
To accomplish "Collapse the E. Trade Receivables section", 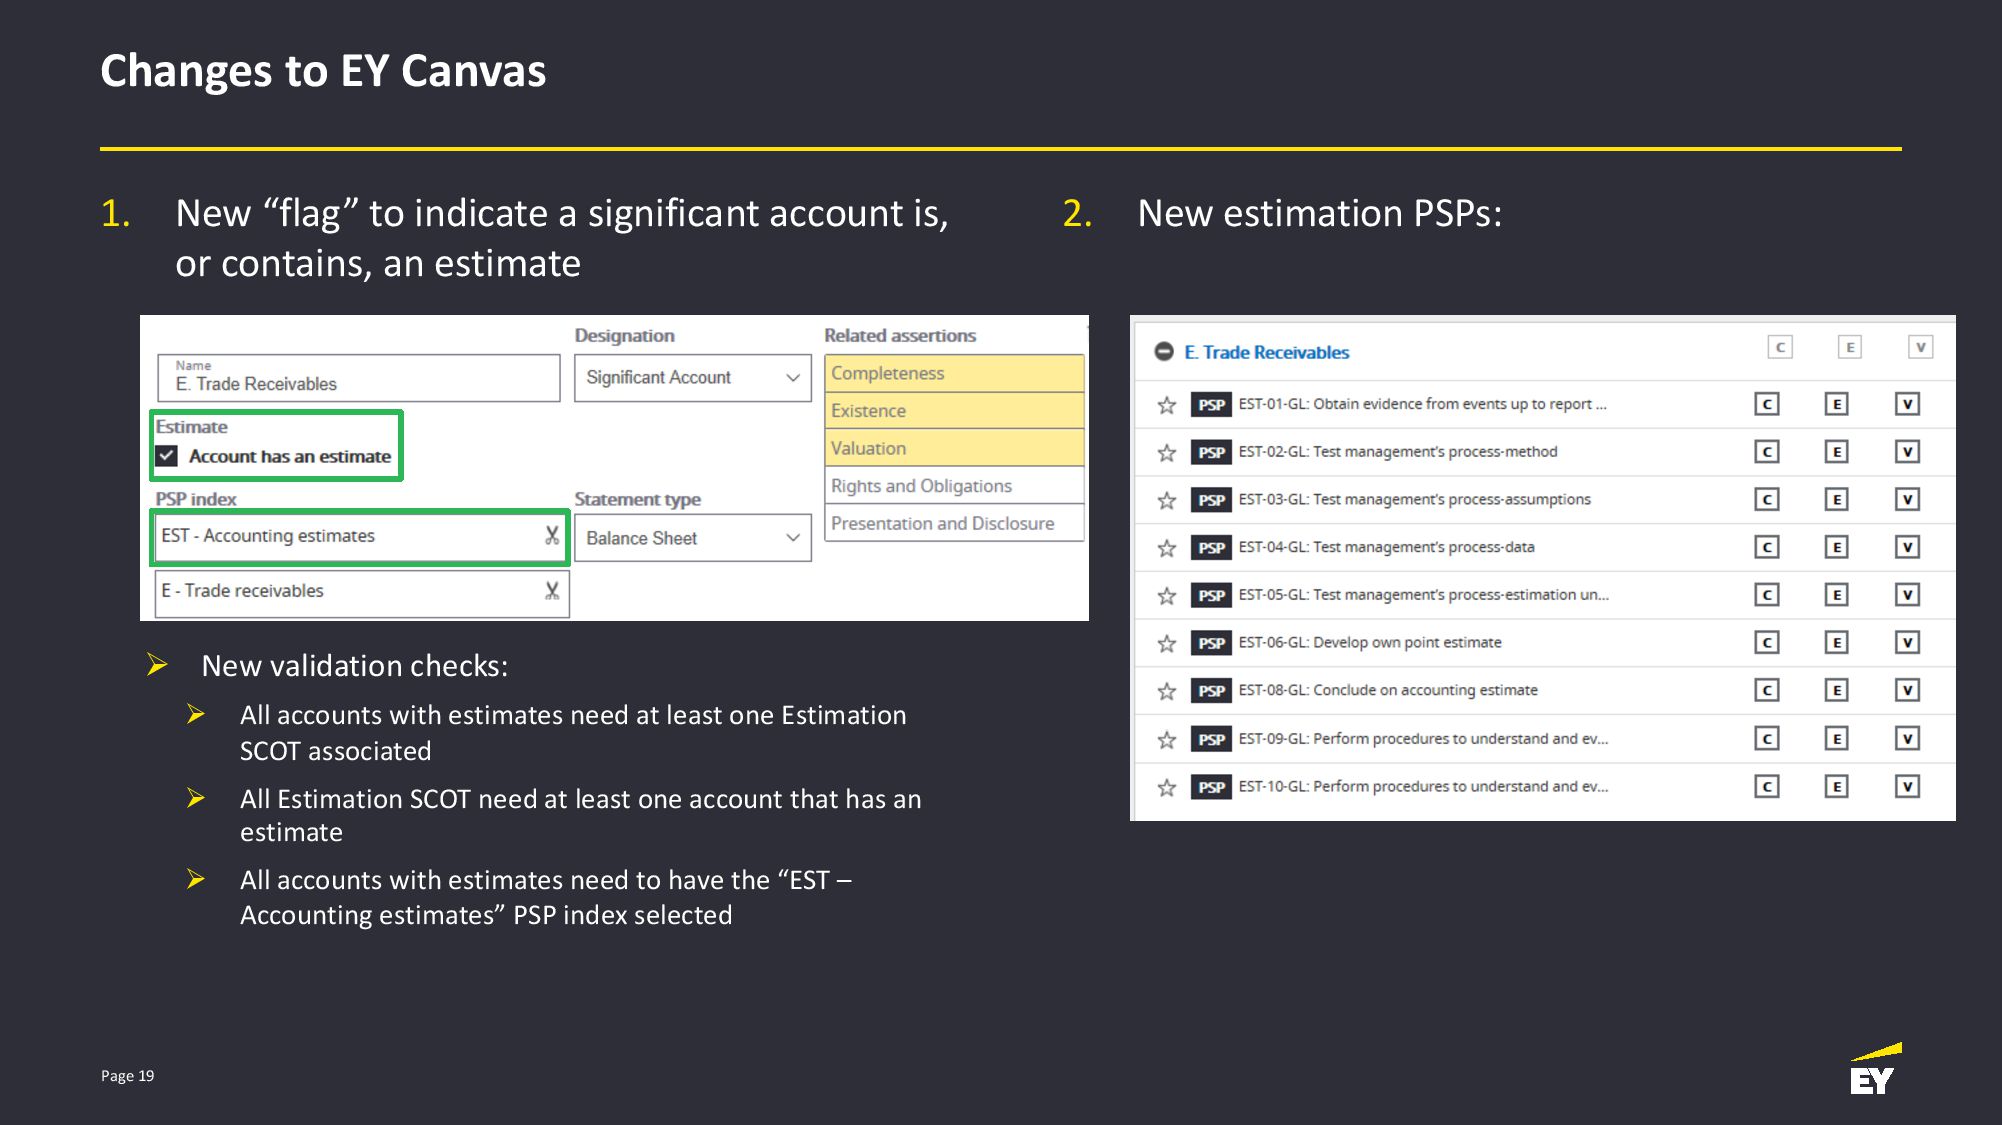I will [1164, 352].
